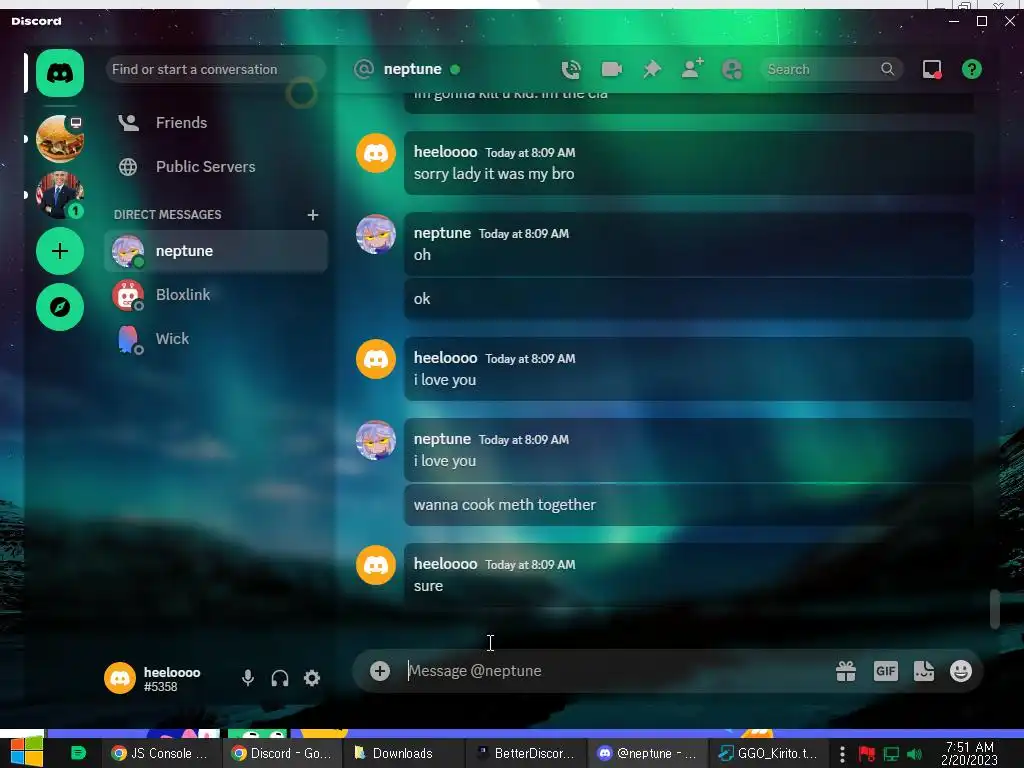Send a gift via gift icon
Image resolution: width=1024 pixels, height=768 pixels.
(846, 671)
